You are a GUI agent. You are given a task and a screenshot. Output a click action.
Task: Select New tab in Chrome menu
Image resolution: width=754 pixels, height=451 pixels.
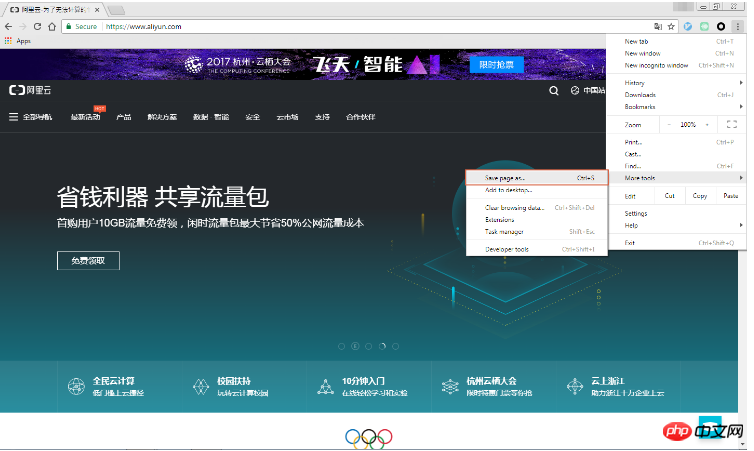(x=677, y=41)
